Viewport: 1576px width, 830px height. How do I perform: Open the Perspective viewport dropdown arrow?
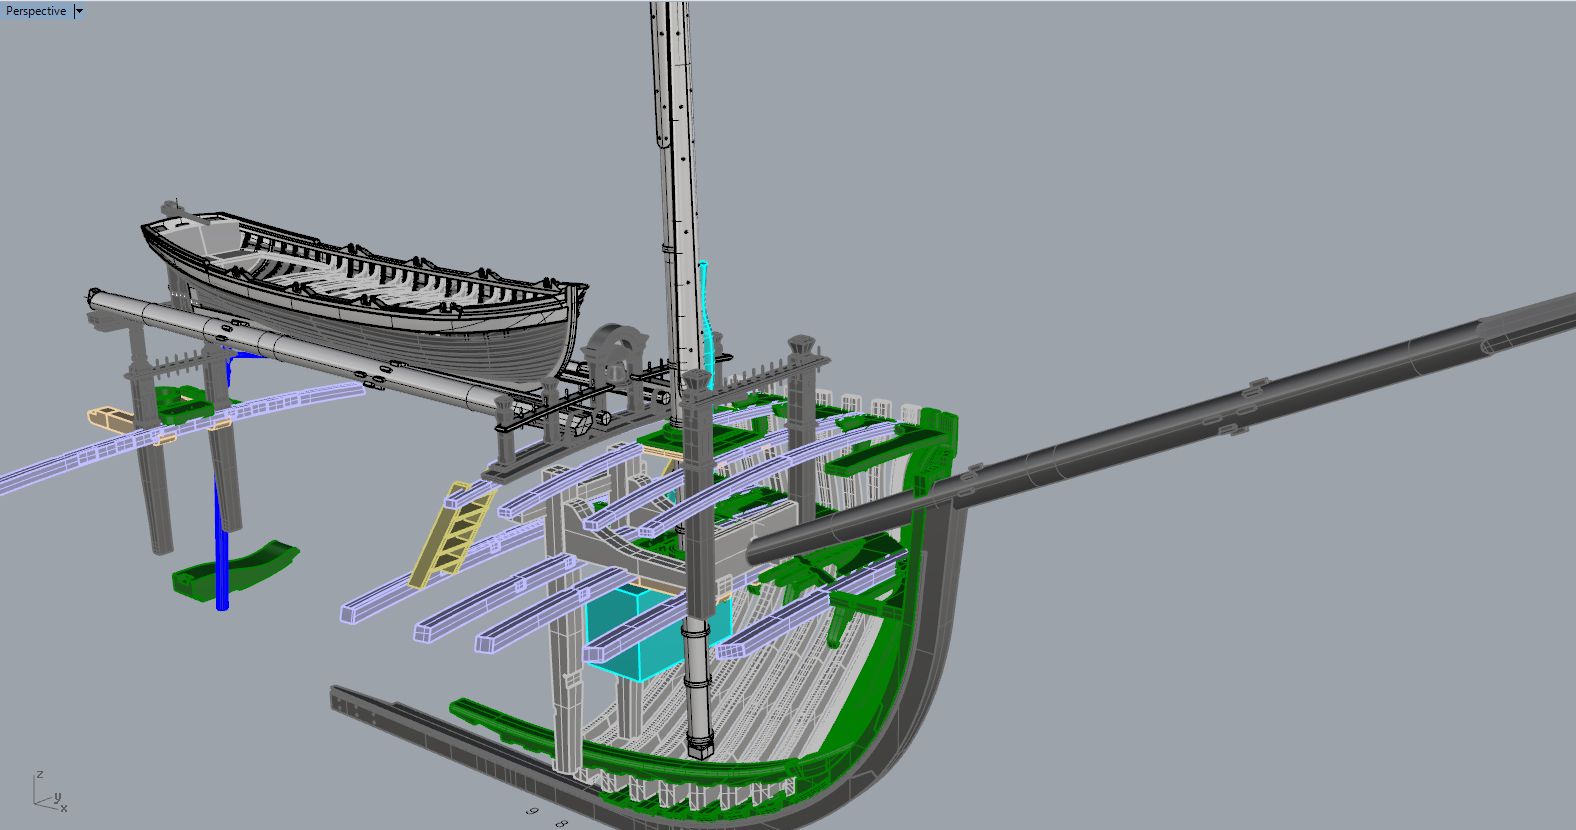tap(80, 11)
